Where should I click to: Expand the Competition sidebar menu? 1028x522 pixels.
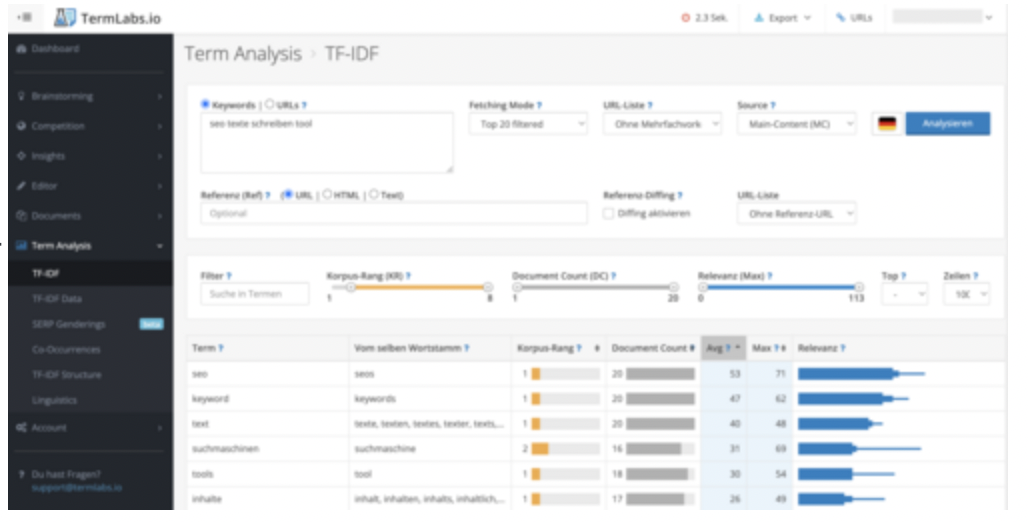pos(90,126)
